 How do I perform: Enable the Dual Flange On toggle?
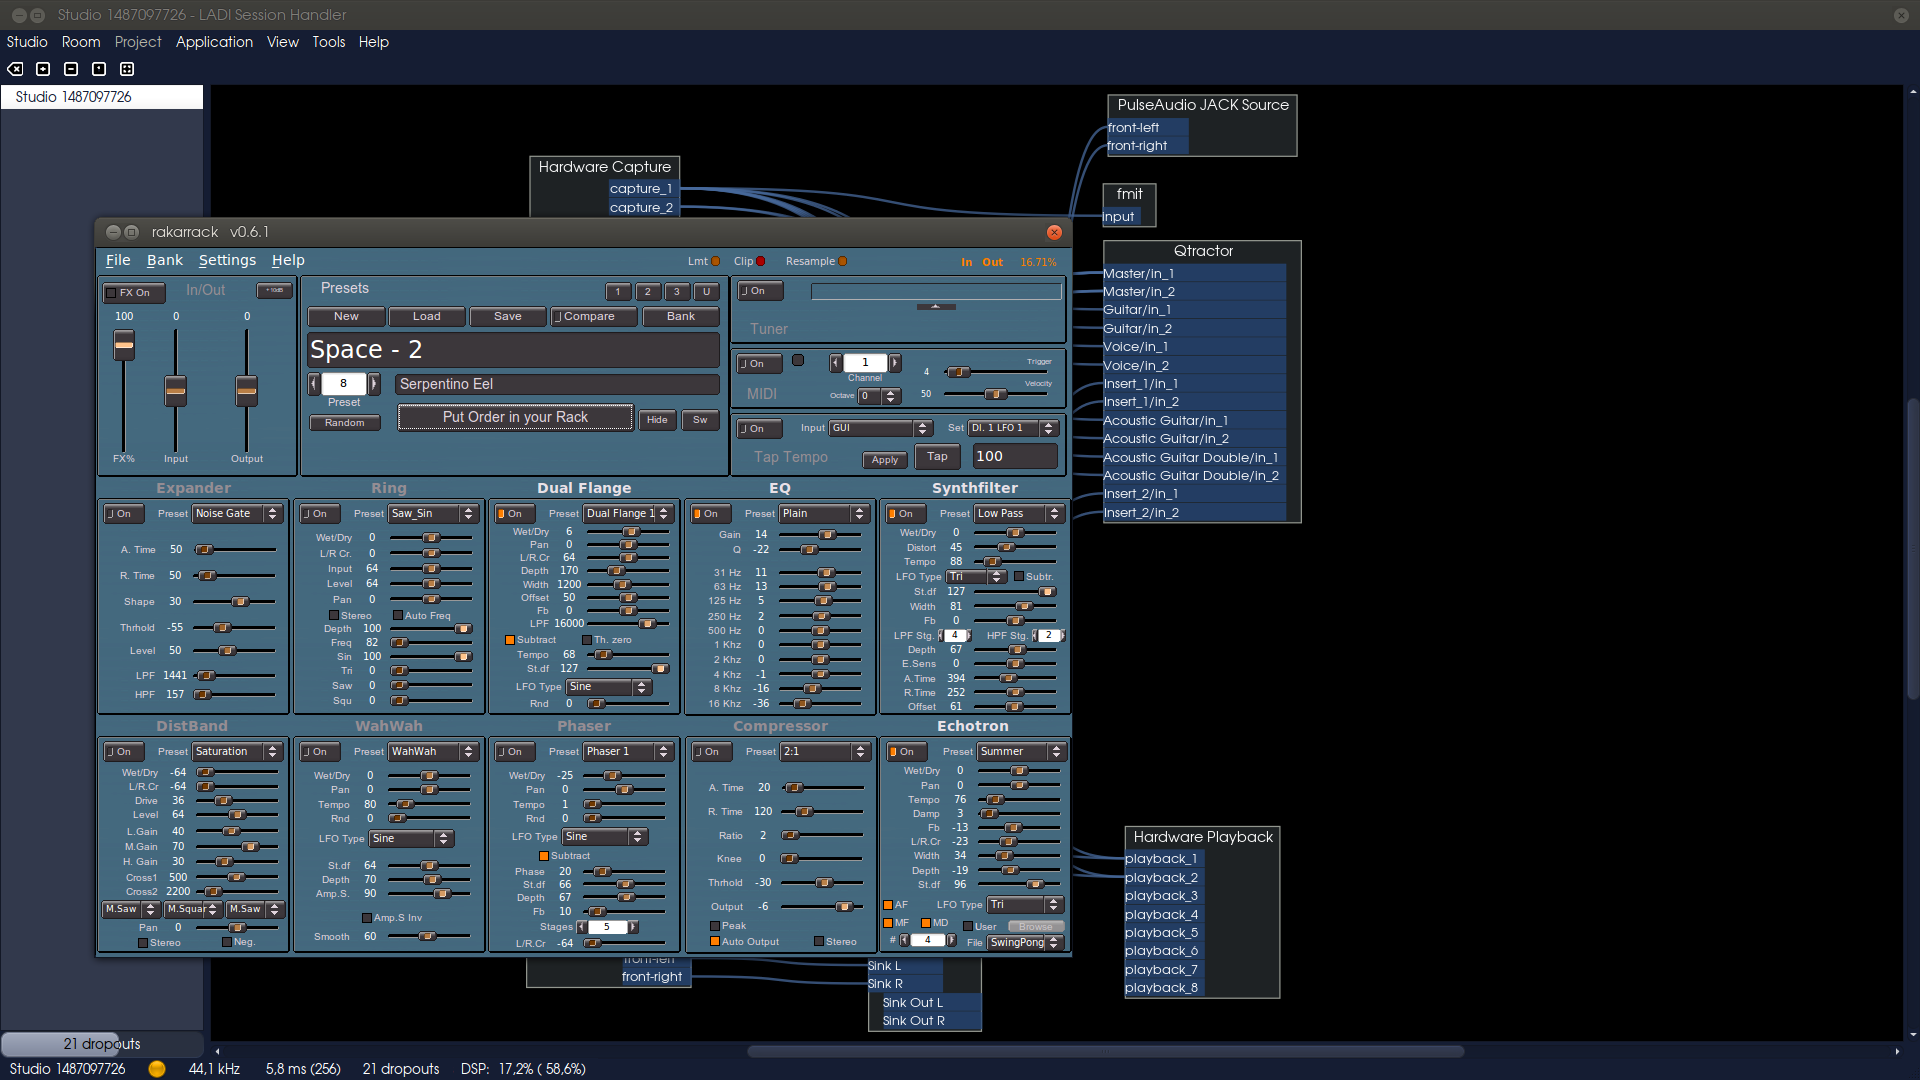(x=516, y=514)
